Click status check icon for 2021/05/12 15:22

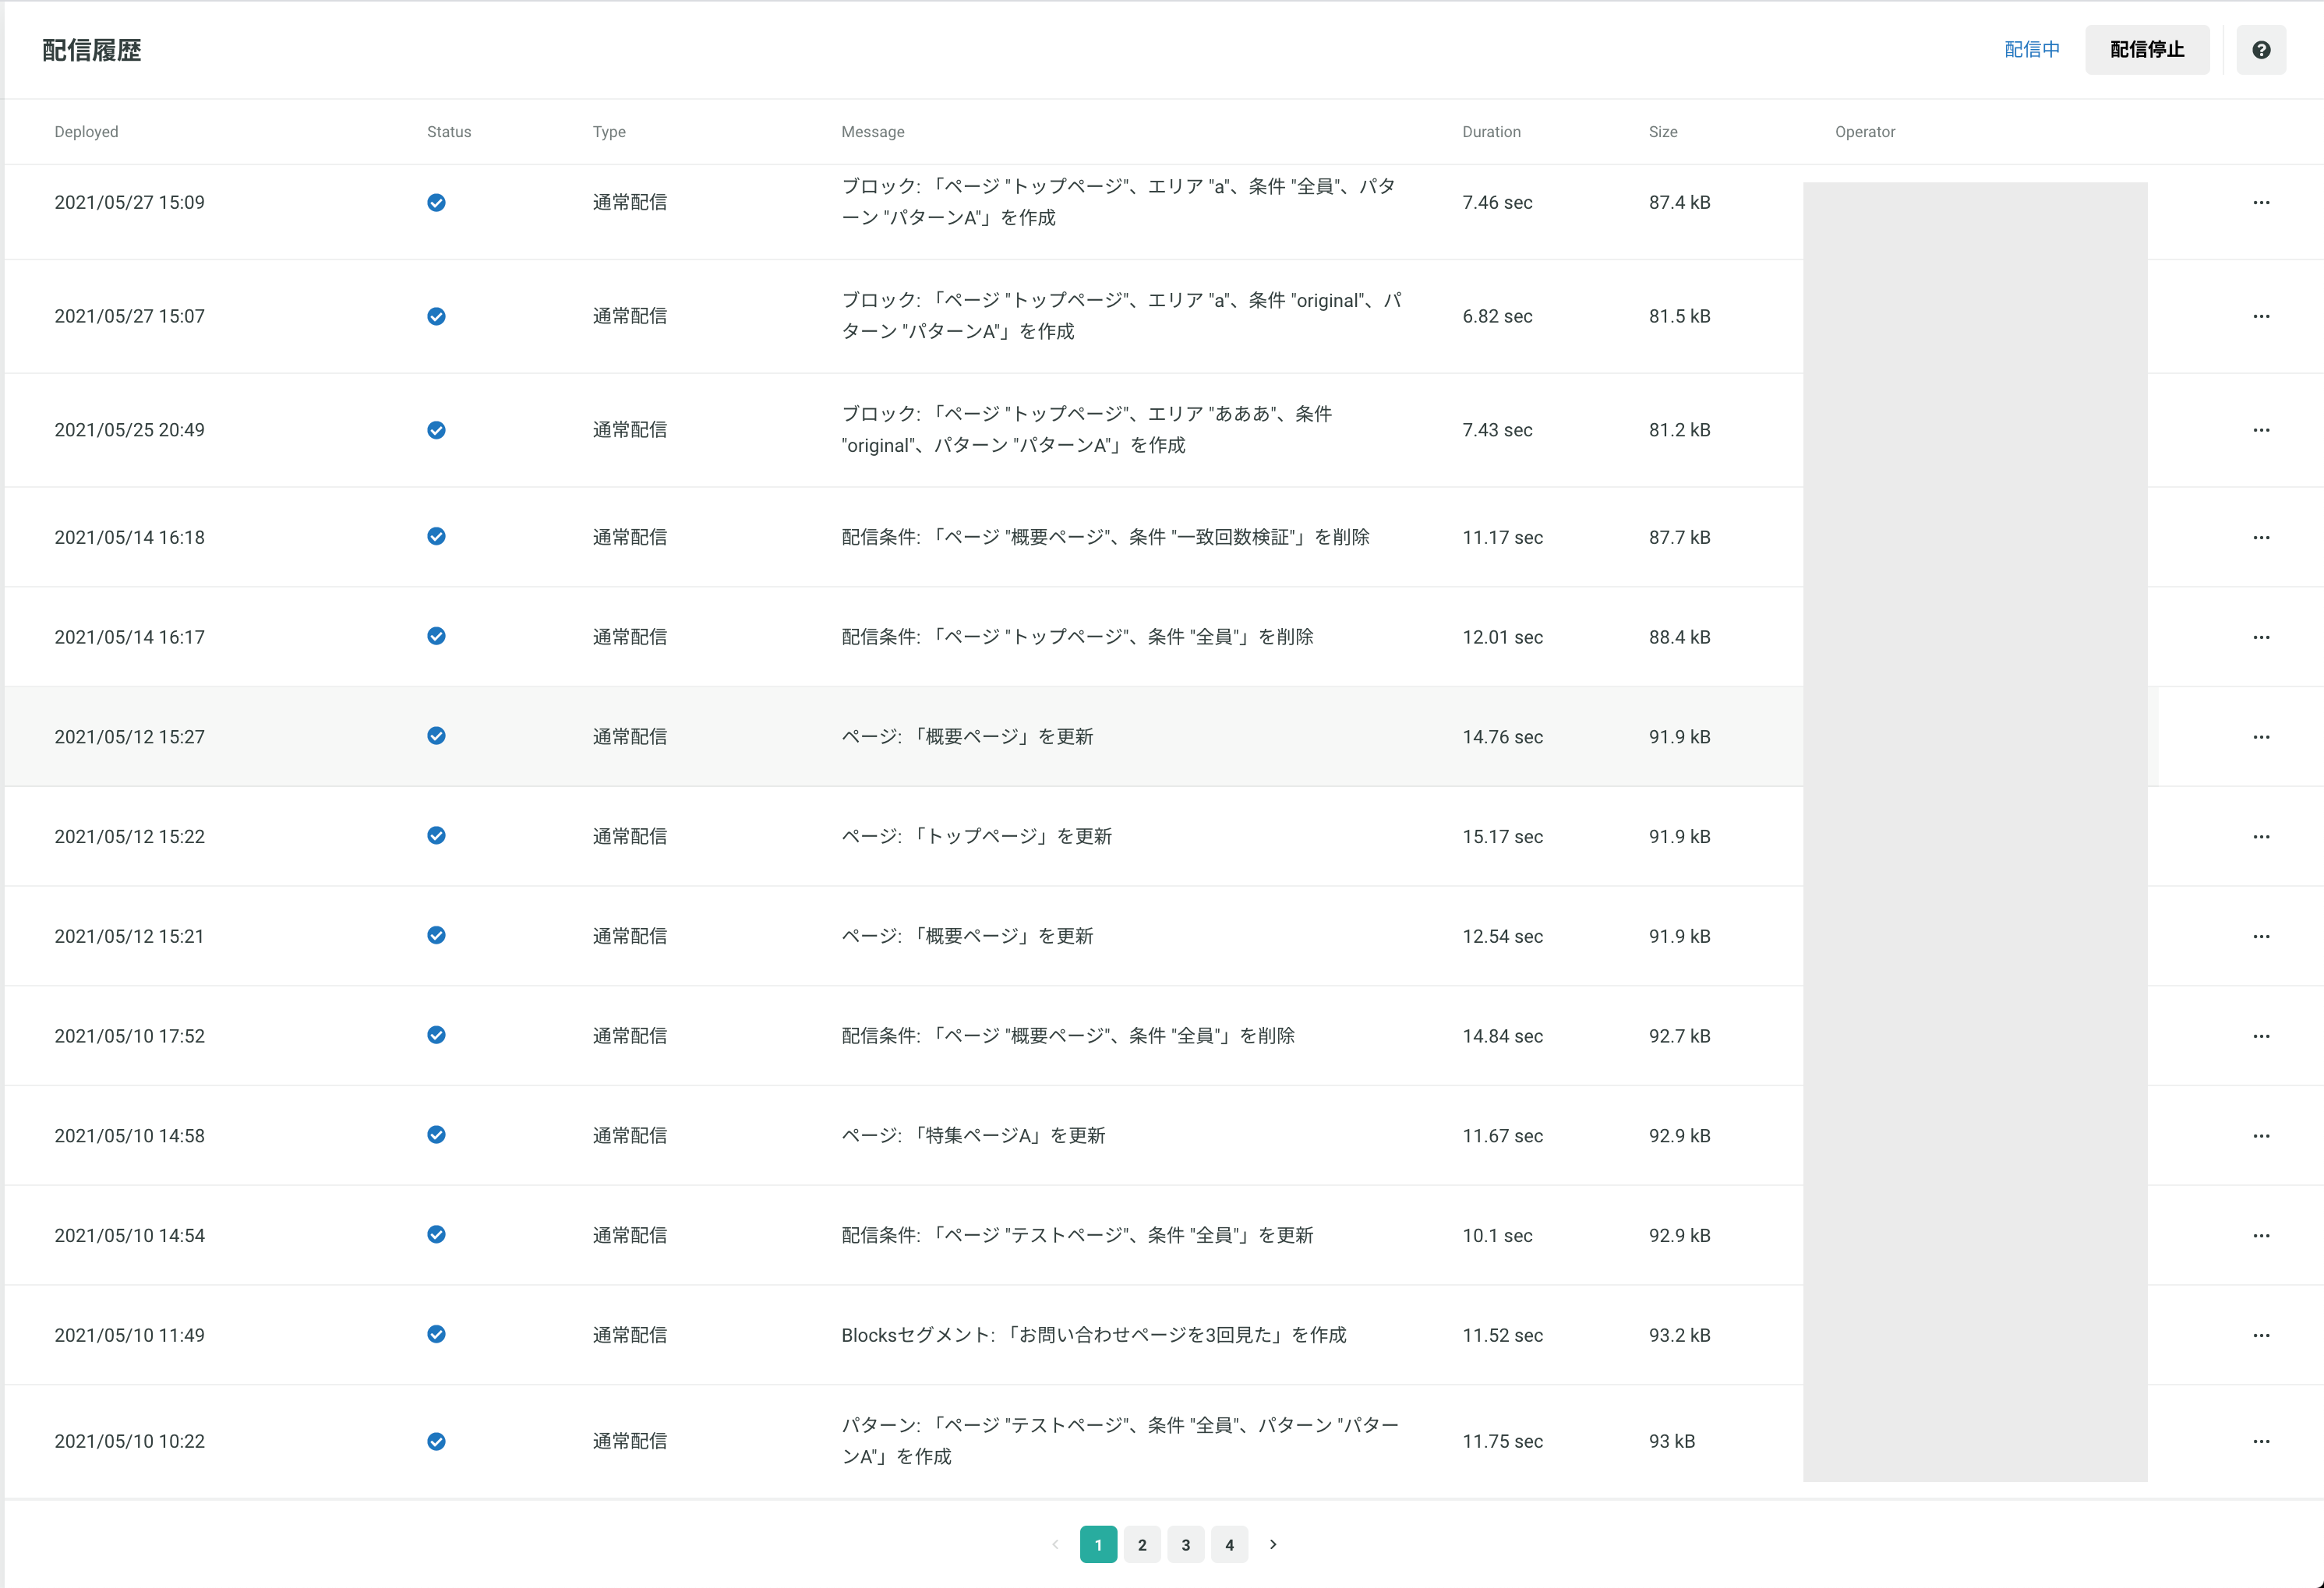click(x=436, y=835)
